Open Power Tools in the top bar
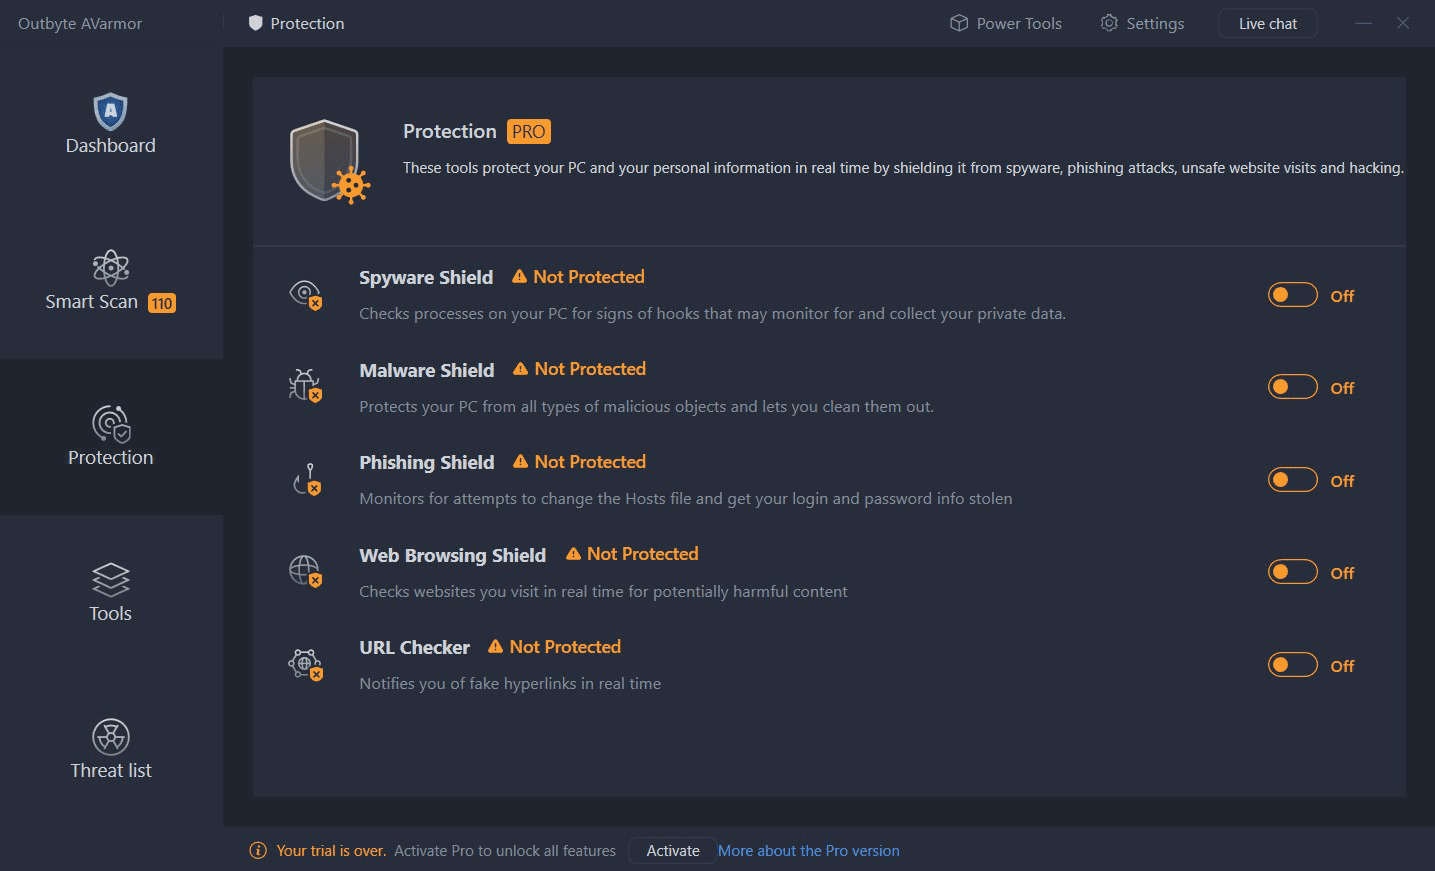This screenshot has width=1435, height=871. click(x=1006, y=23)
